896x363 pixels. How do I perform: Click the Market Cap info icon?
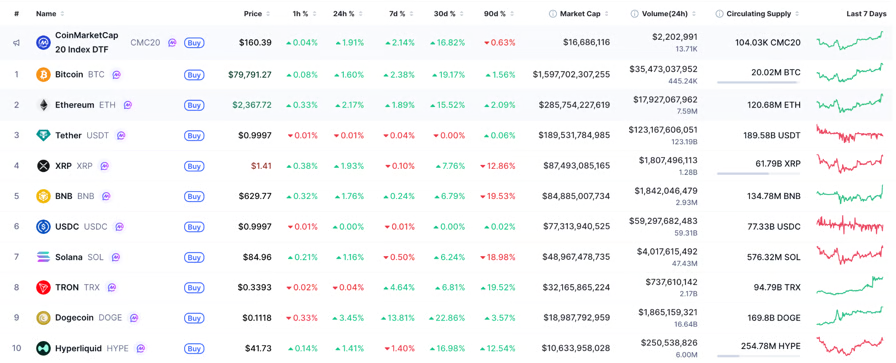[553, 14]
